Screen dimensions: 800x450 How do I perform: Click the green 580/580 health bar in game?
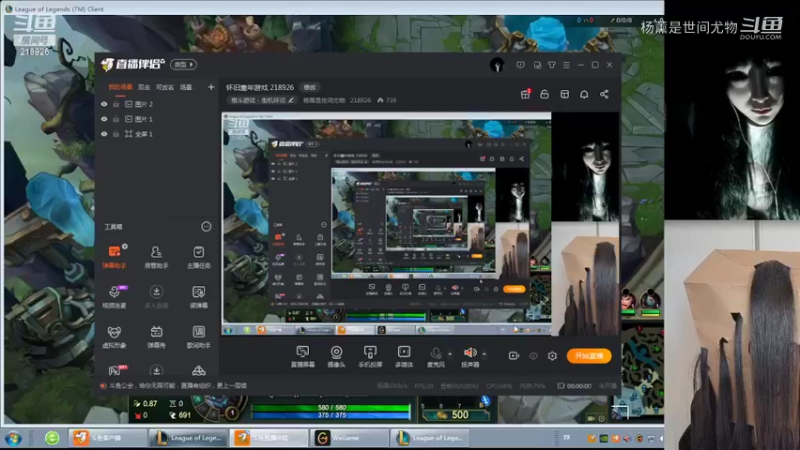coord(331,408)
